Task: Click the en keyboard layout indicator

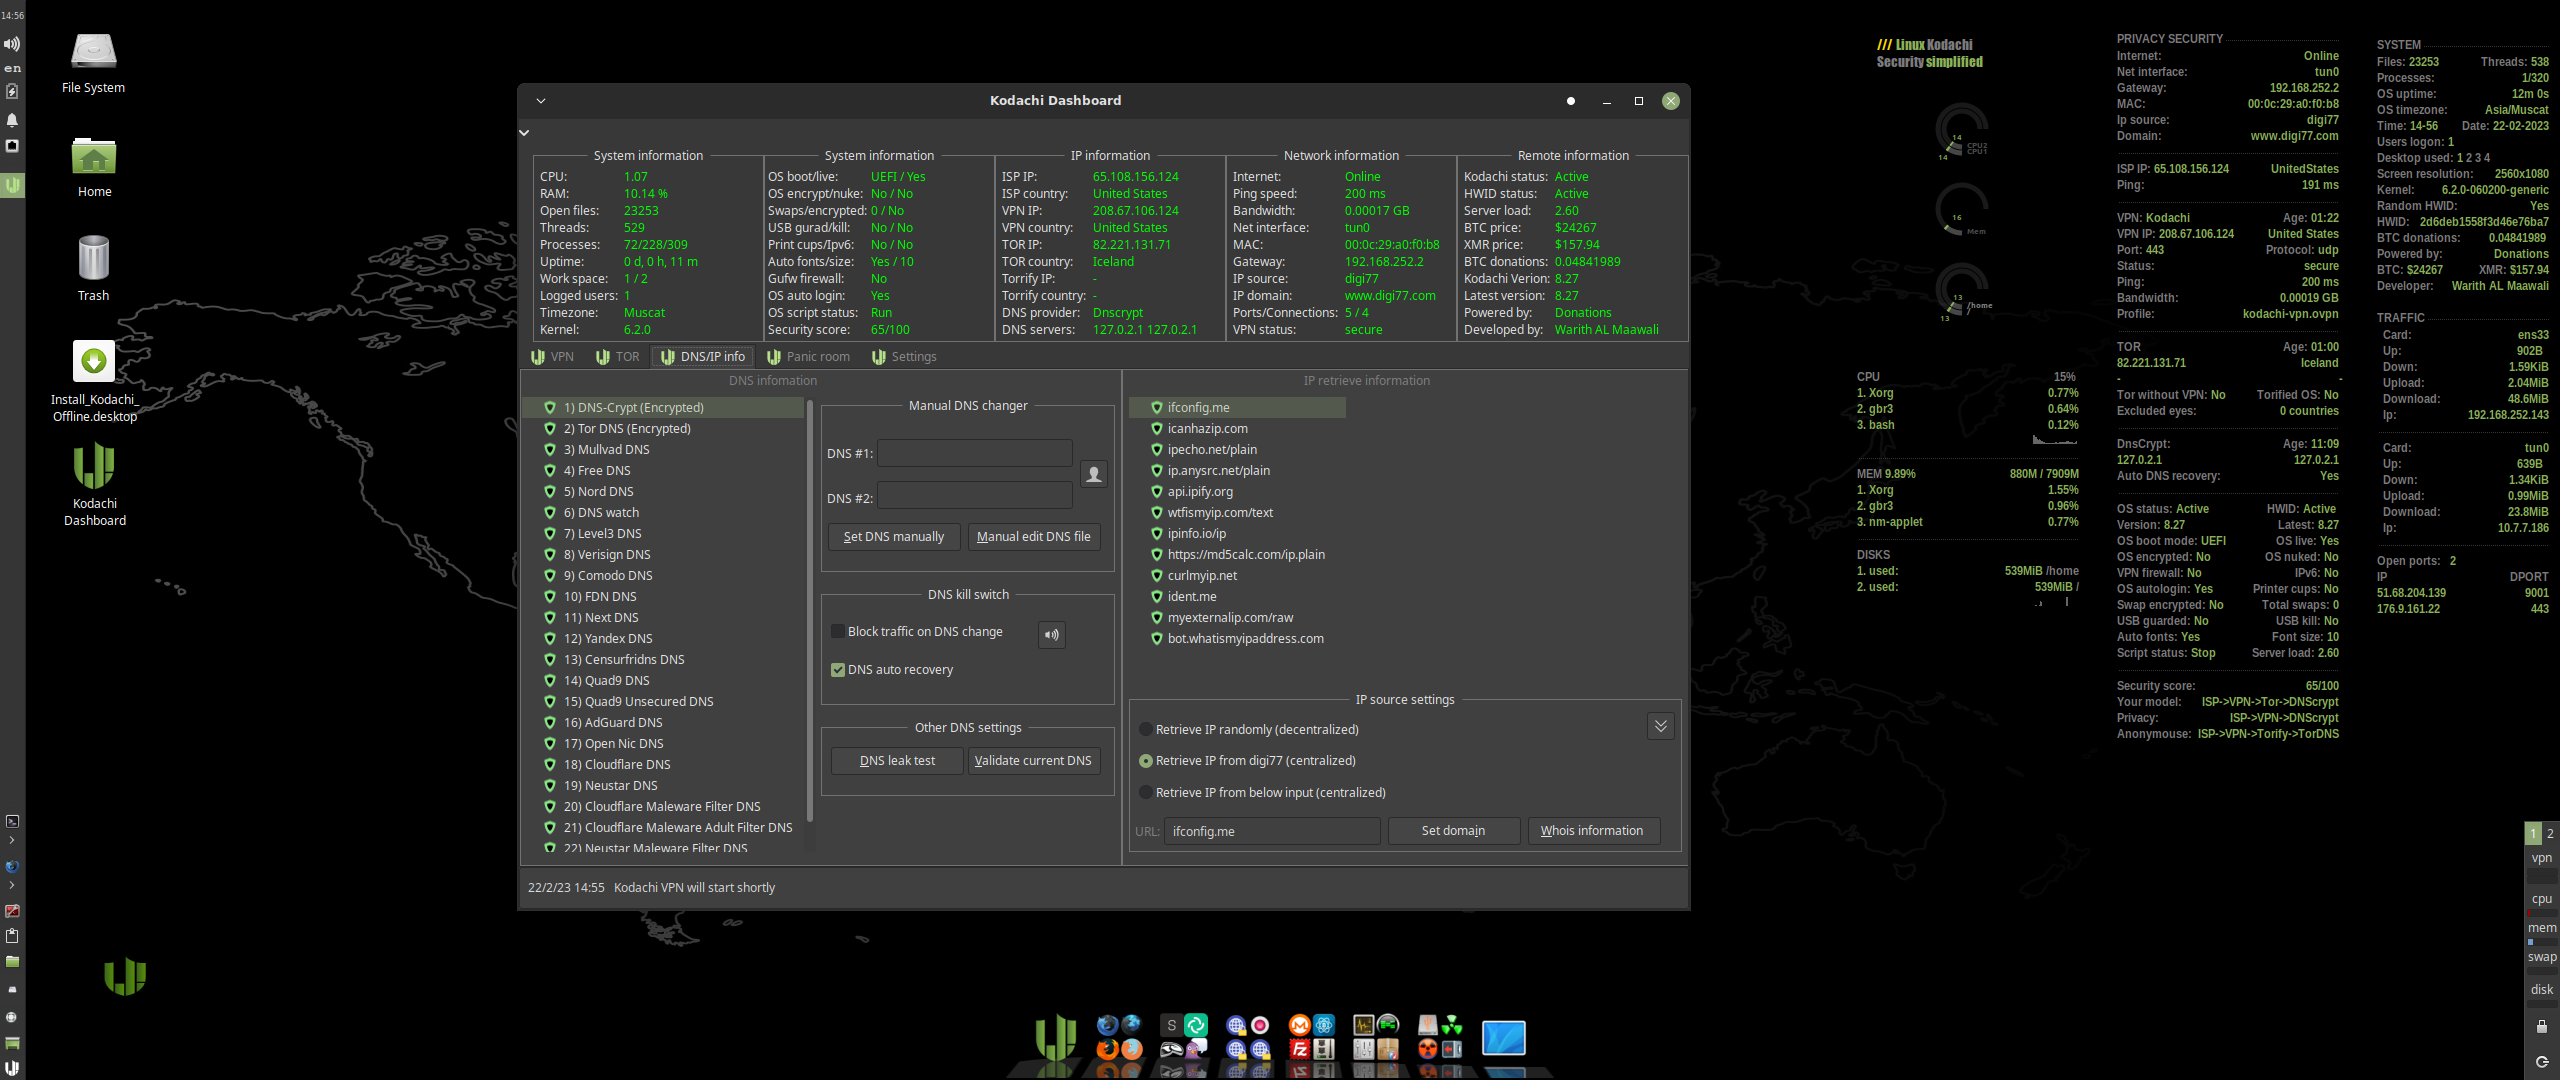Action: click(x=12, y=69)
